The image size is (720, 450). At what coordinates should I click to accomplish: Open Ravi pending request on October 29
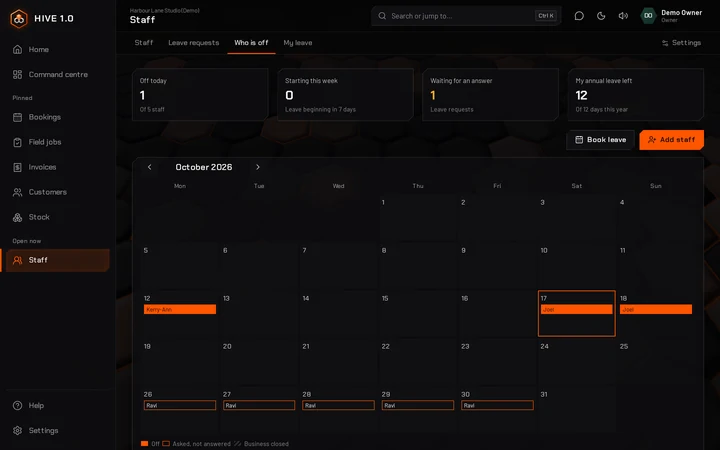coord(418,405)
